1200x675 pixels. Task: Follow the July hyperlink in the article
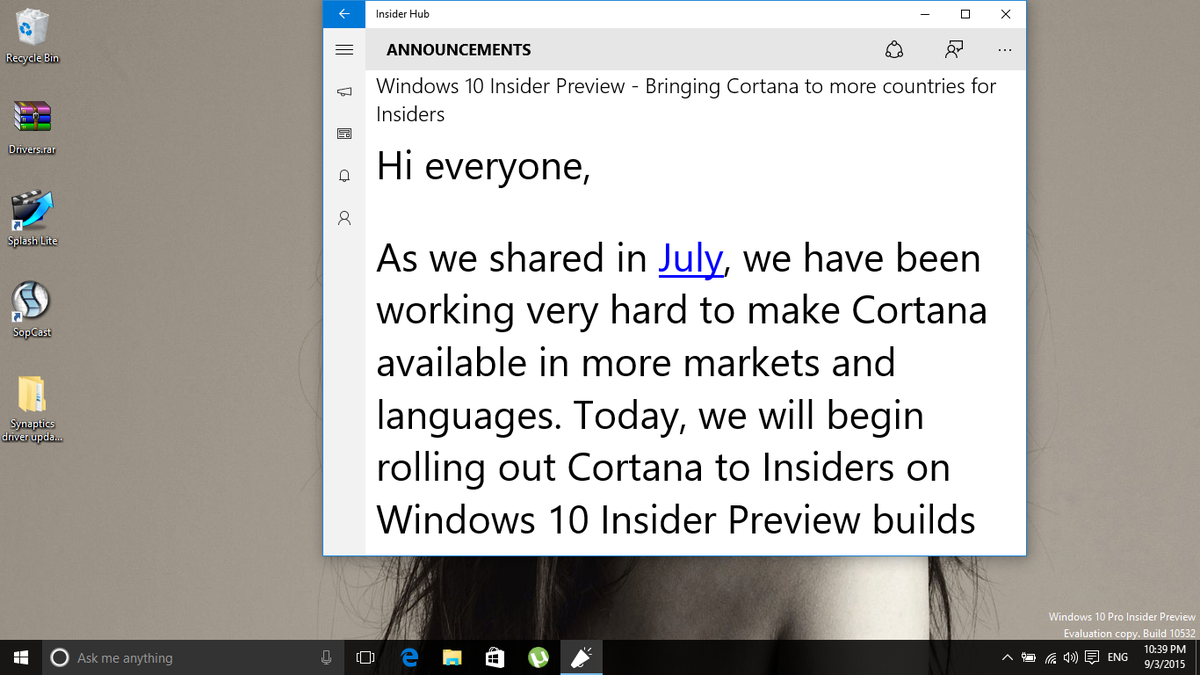tap(691, 258)
